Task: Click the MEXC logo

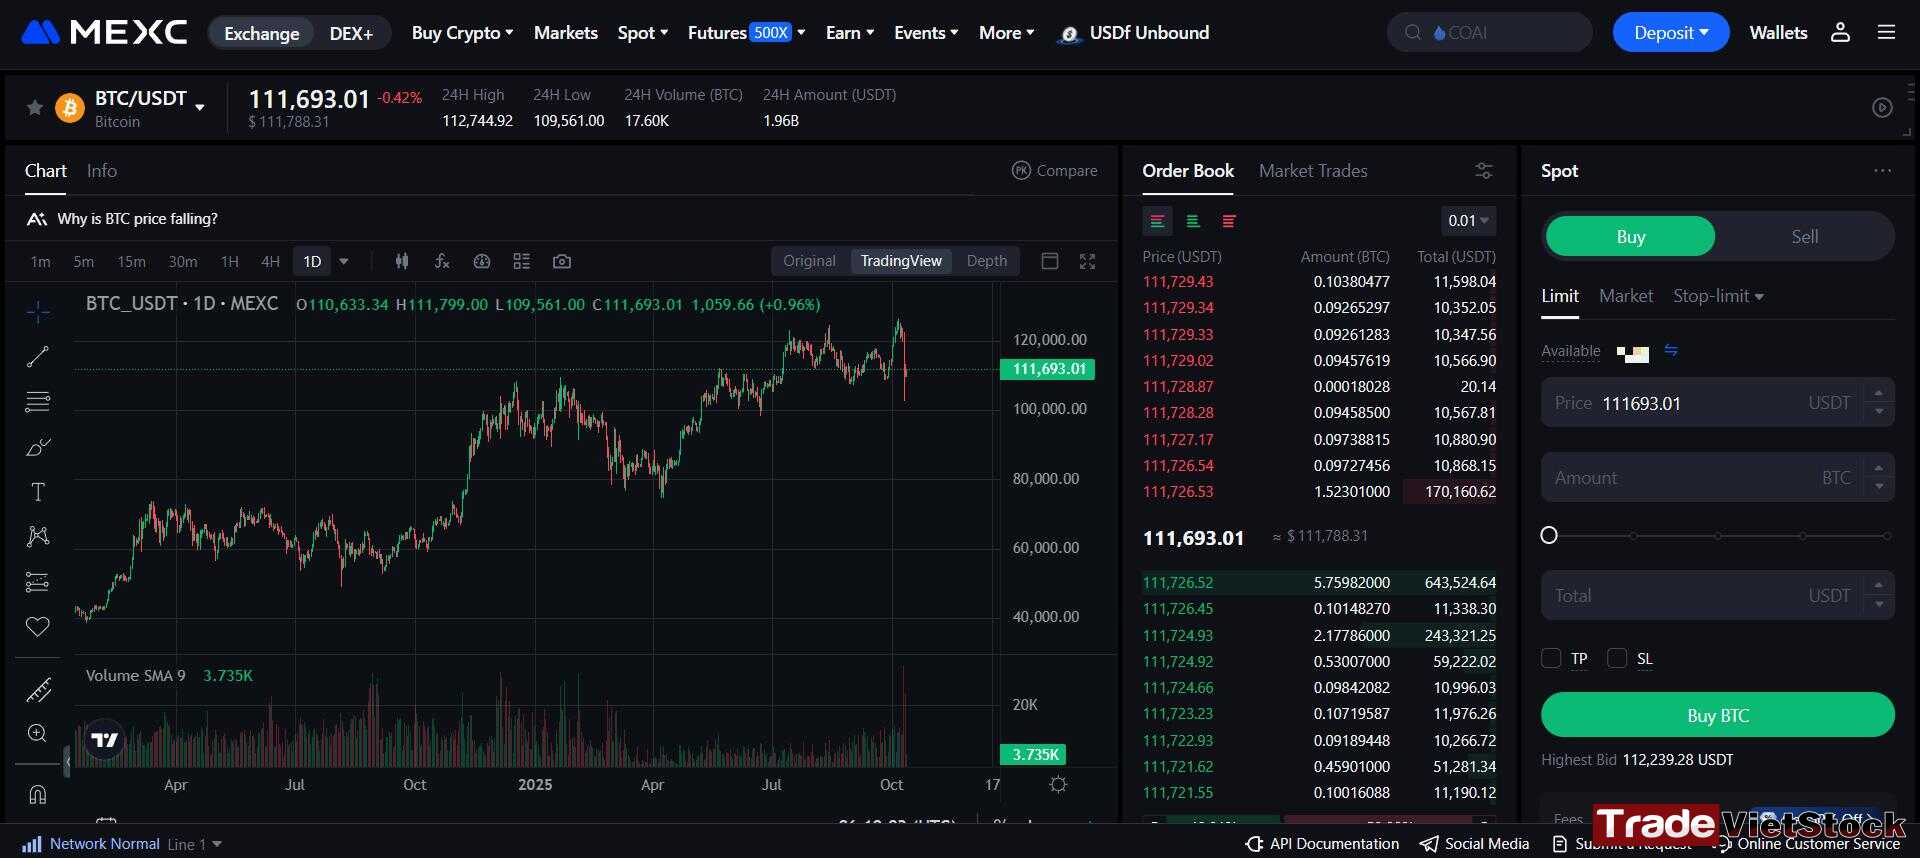Action: [104, 32]
